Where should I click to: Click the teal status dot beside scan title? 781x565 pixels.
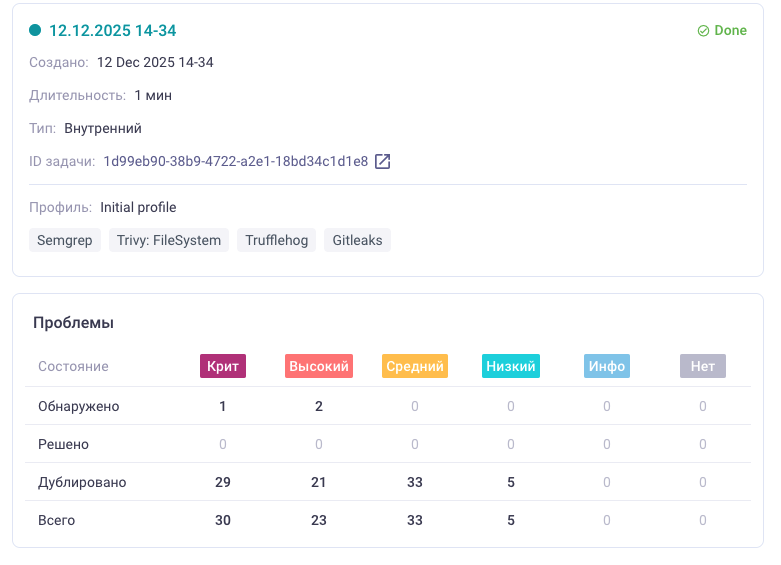(35, 31)
